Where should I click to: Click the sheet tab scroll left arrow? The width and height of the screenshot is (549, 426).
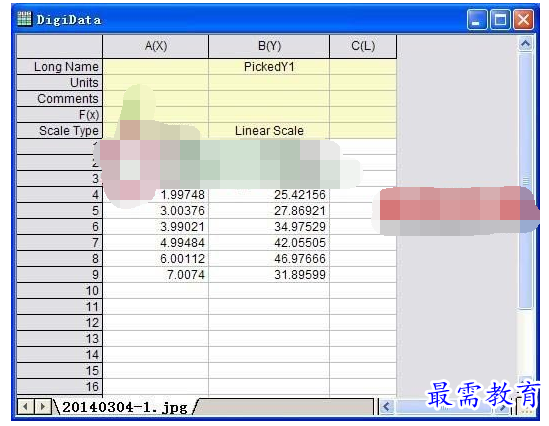pyautogui.click(x=25, y=407)
